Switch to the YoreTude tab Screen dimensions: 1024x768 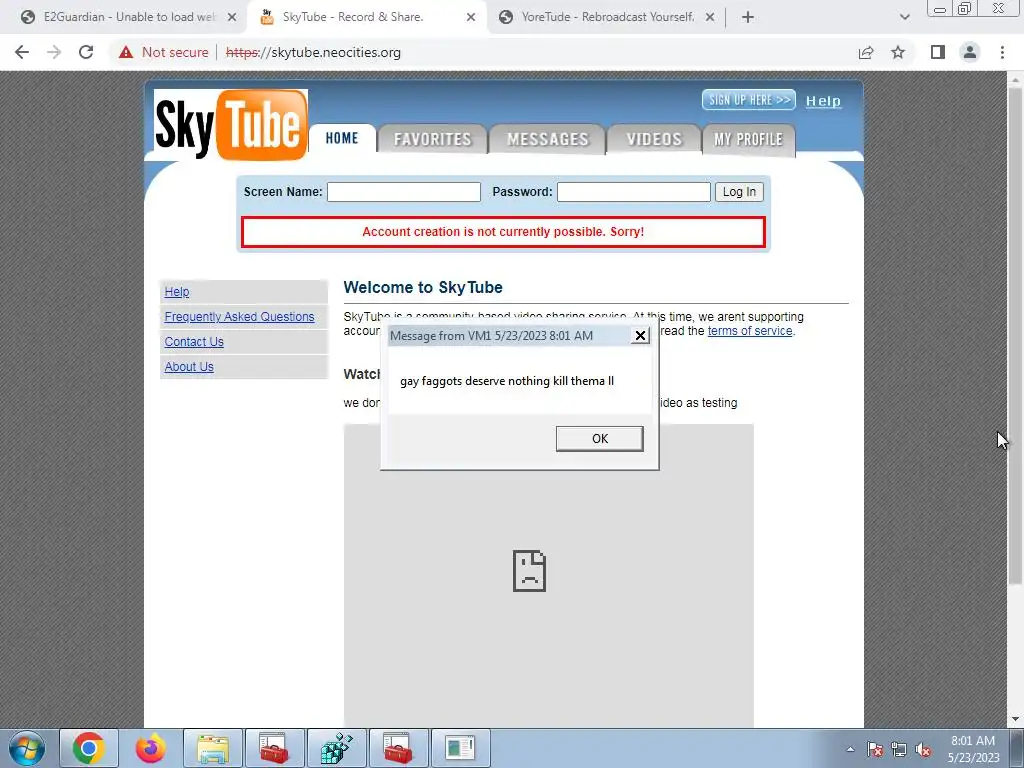coord(607,18)
